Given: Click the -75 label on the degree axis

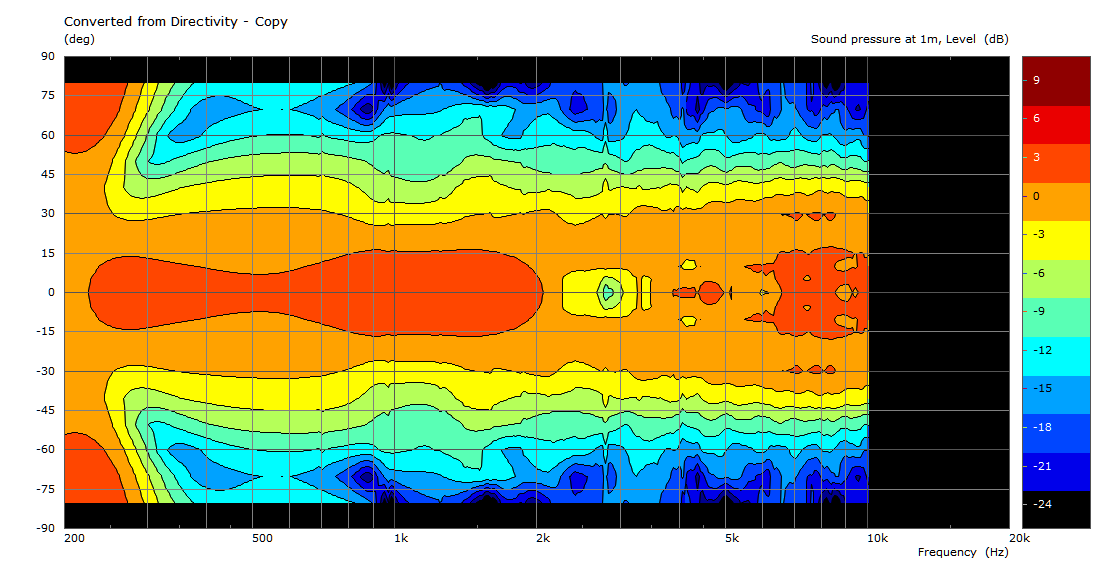Looking at the screenshot, I should (x=45, y=488).
